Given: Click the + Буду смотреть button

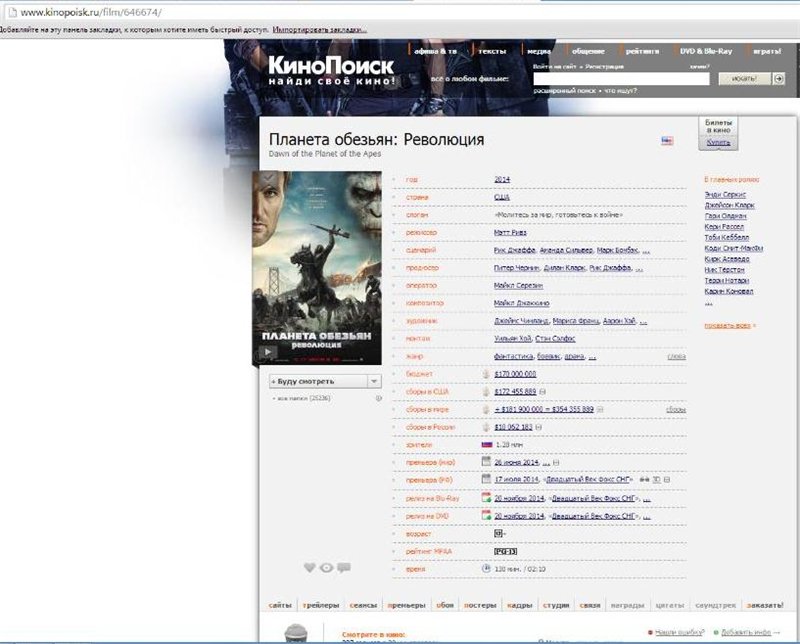Looking at the screenshot, I should coord(318,381).
